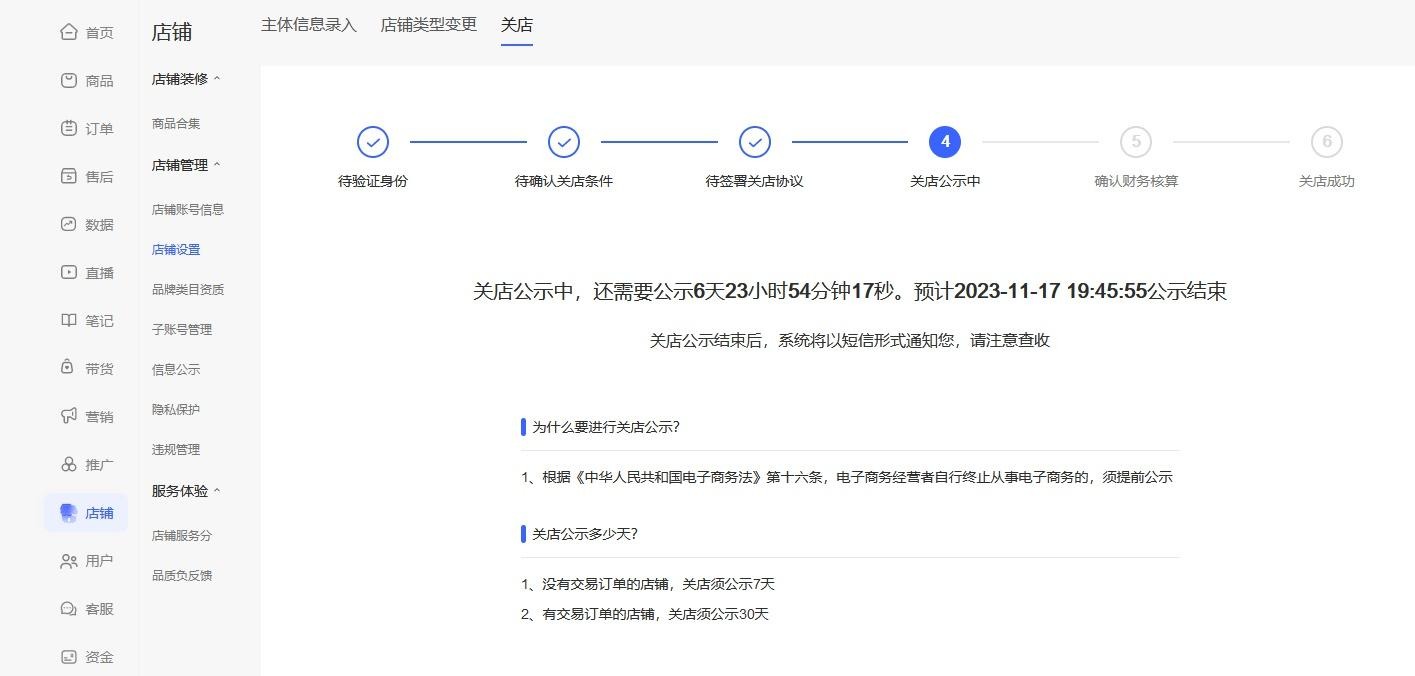
Task: Select 店铺设置 in the sidebar
Action: coord(176,250)
